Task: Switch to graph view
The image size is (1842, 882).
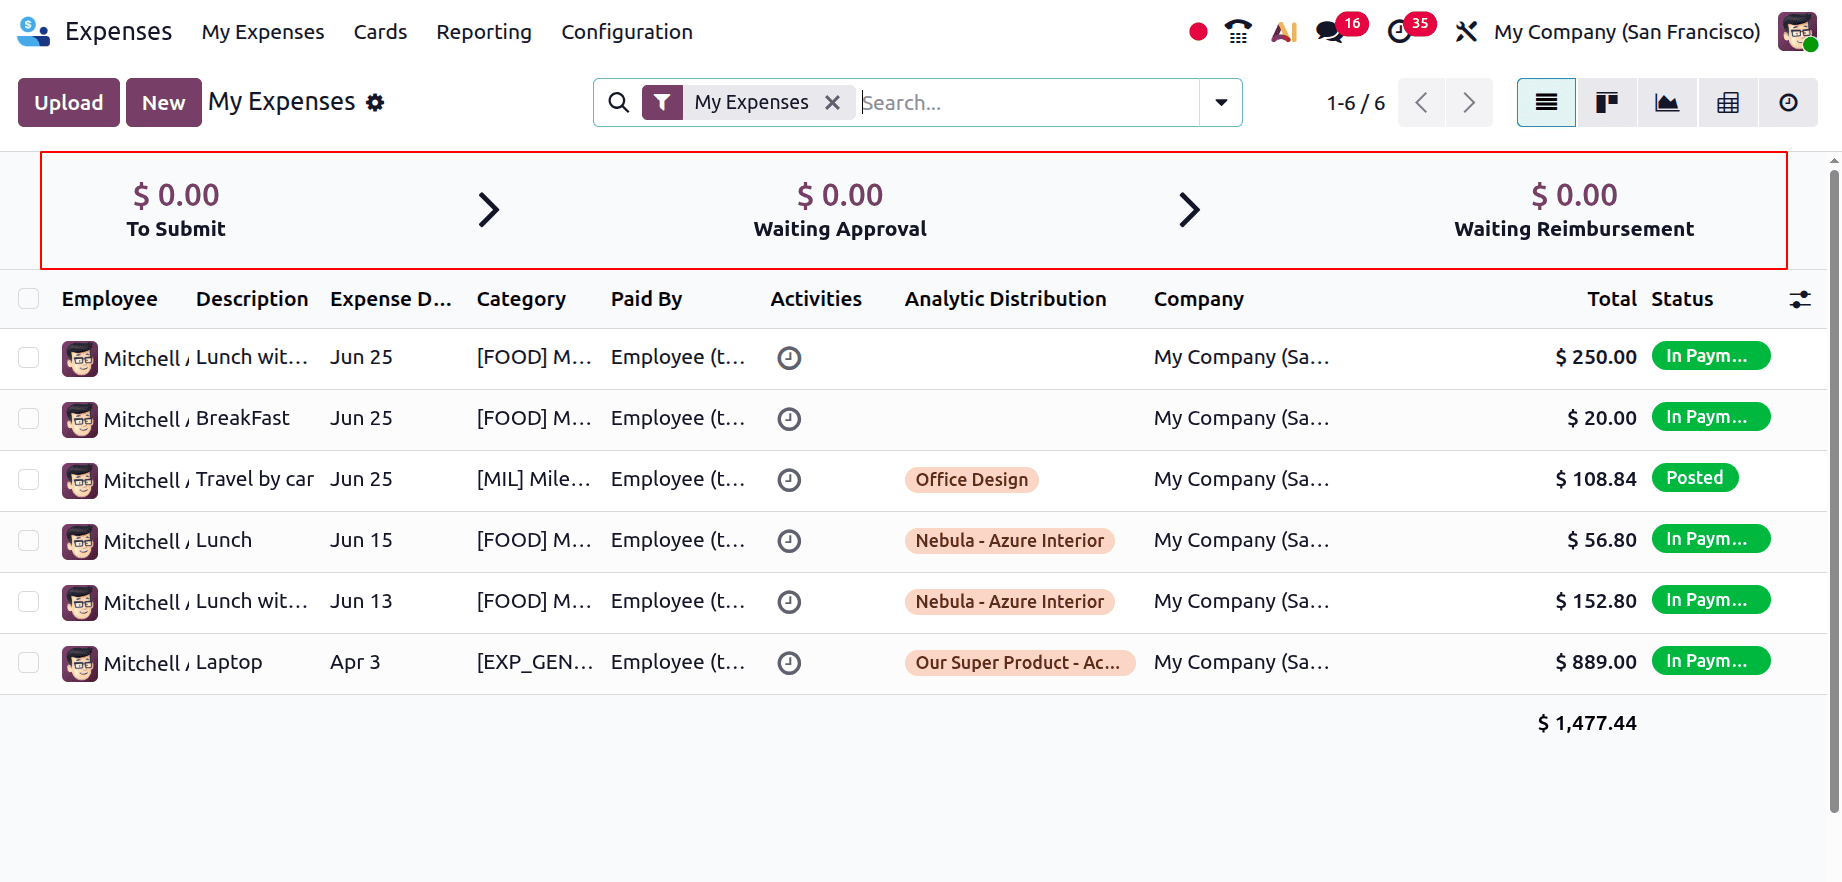Action: pos(1667,102)
